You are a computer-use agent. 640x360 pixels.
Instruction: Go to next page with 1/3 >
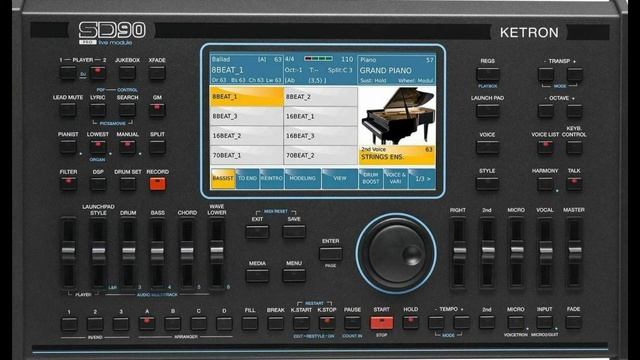(x=422, y=178)
